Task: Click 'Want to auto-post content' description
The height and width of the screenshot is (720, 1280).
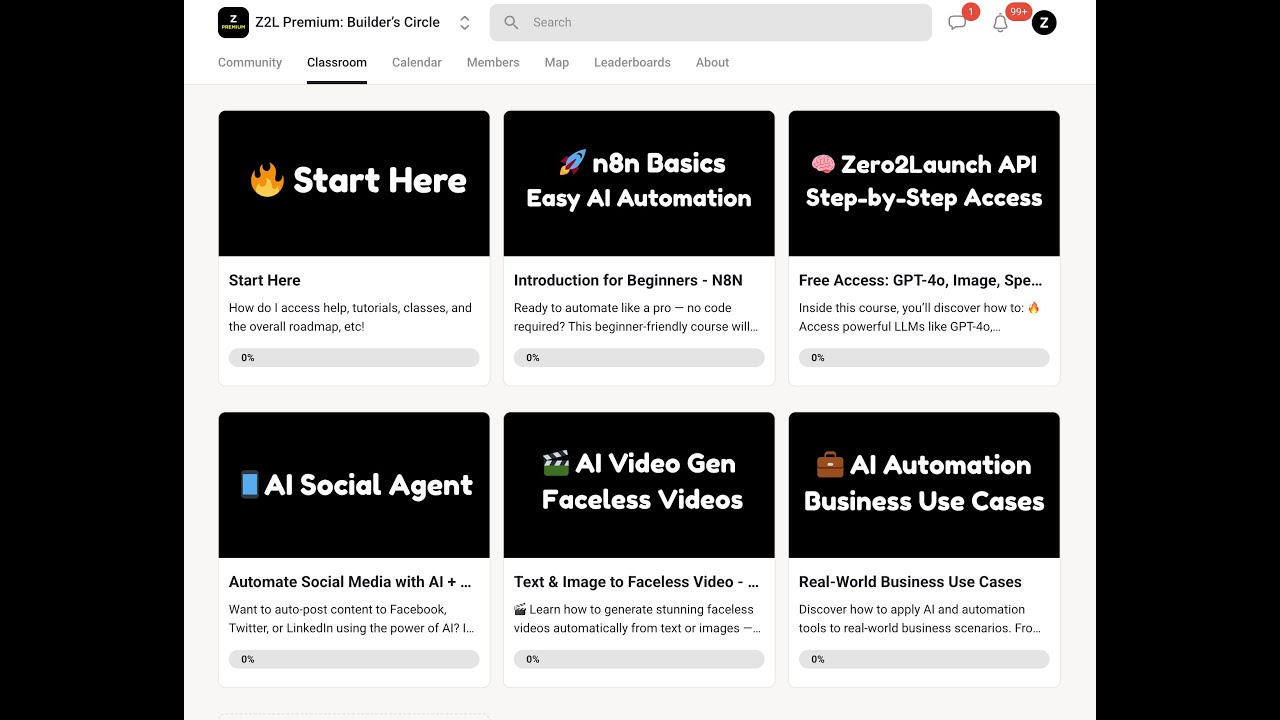Action: [x=352, y=619]
